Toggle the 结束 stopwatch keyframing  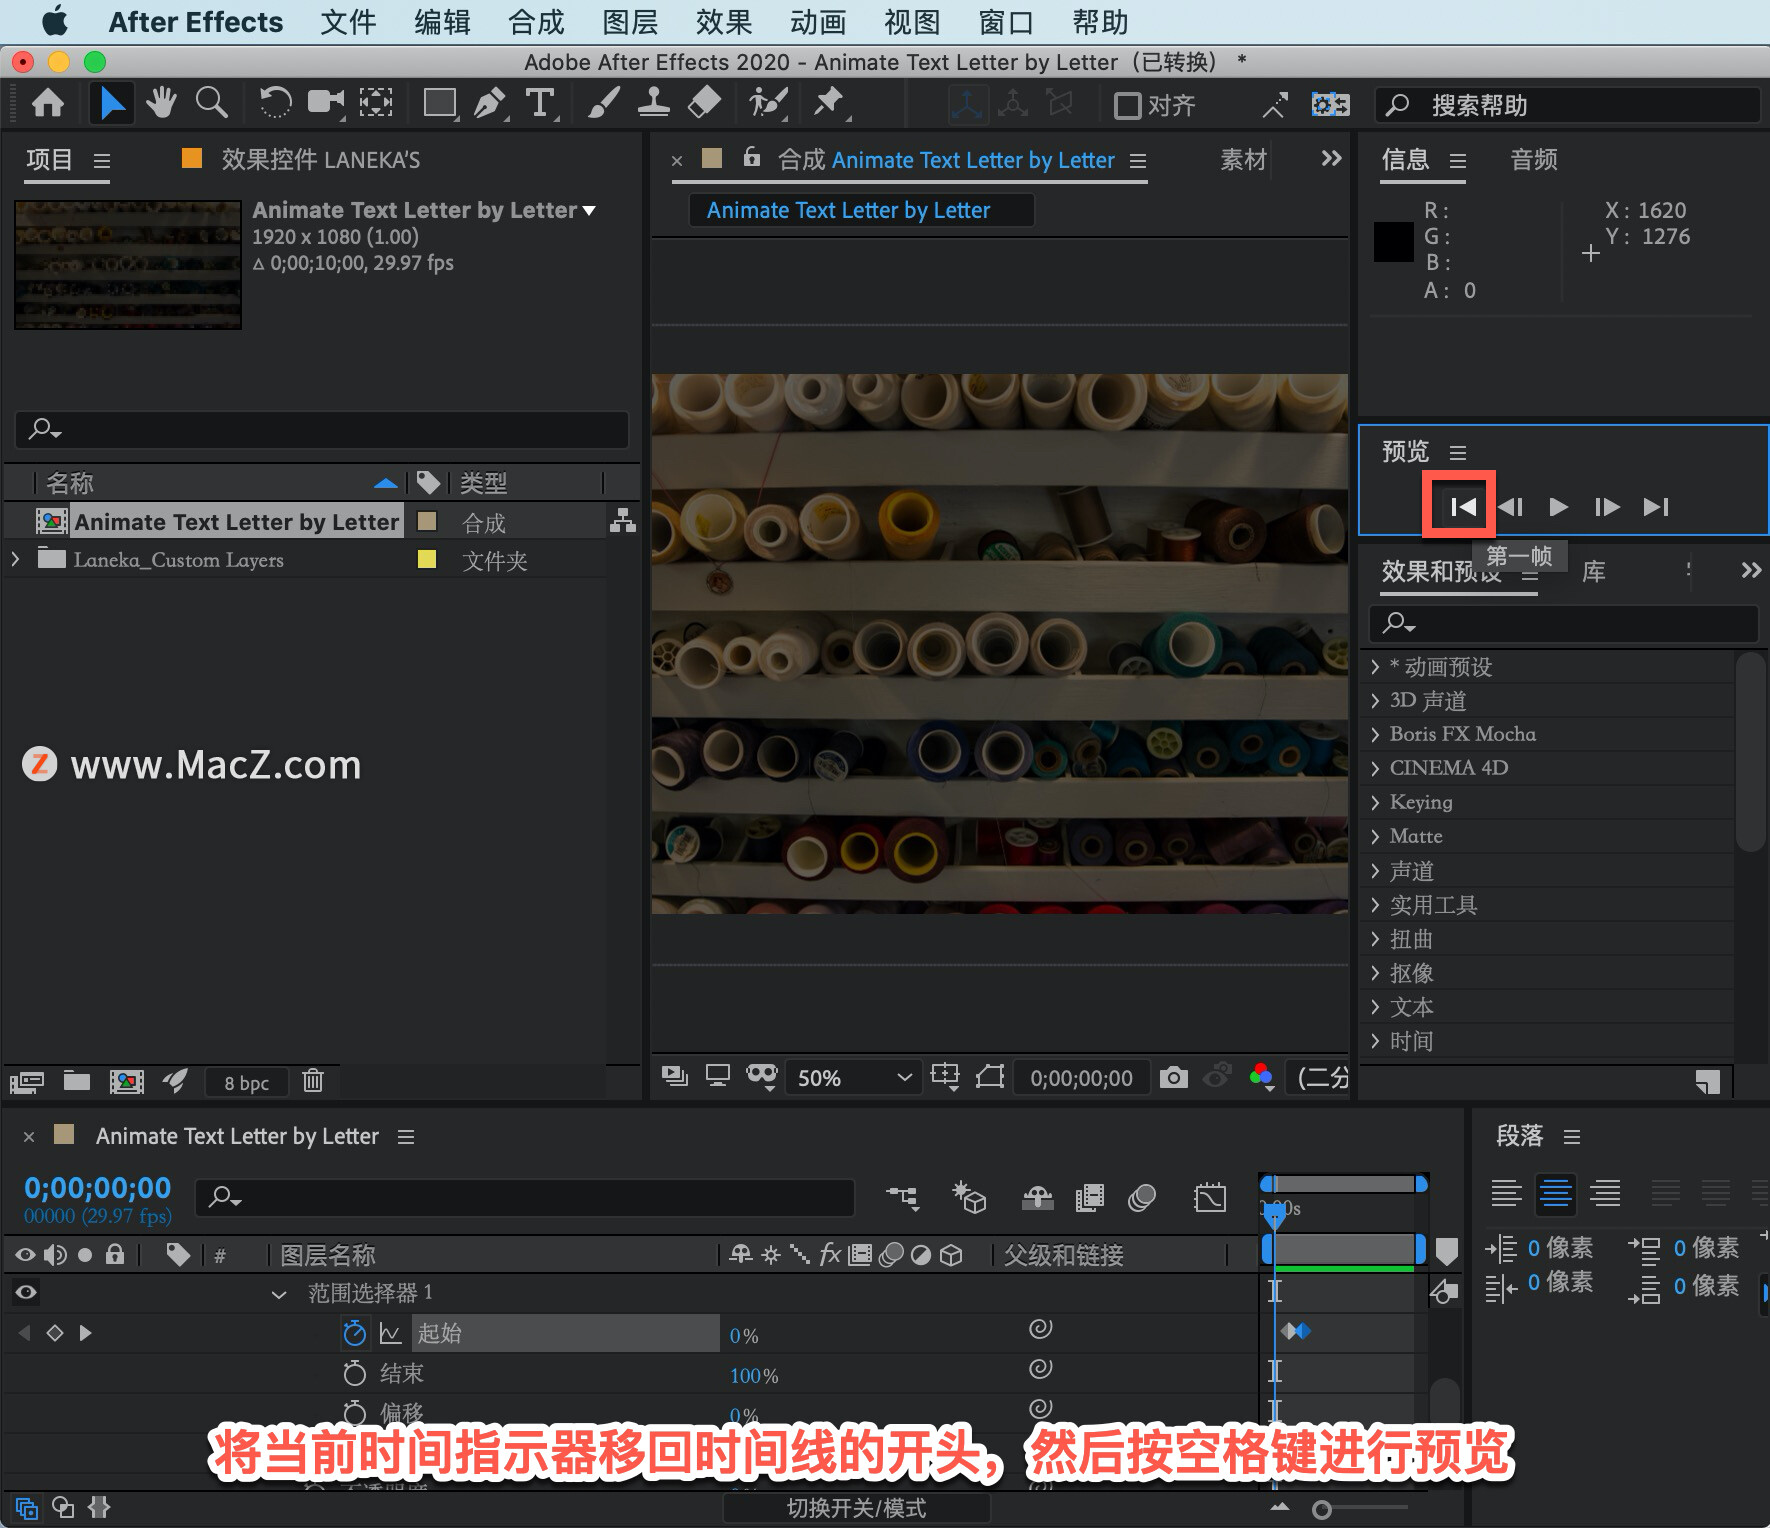coord(354,1373)
